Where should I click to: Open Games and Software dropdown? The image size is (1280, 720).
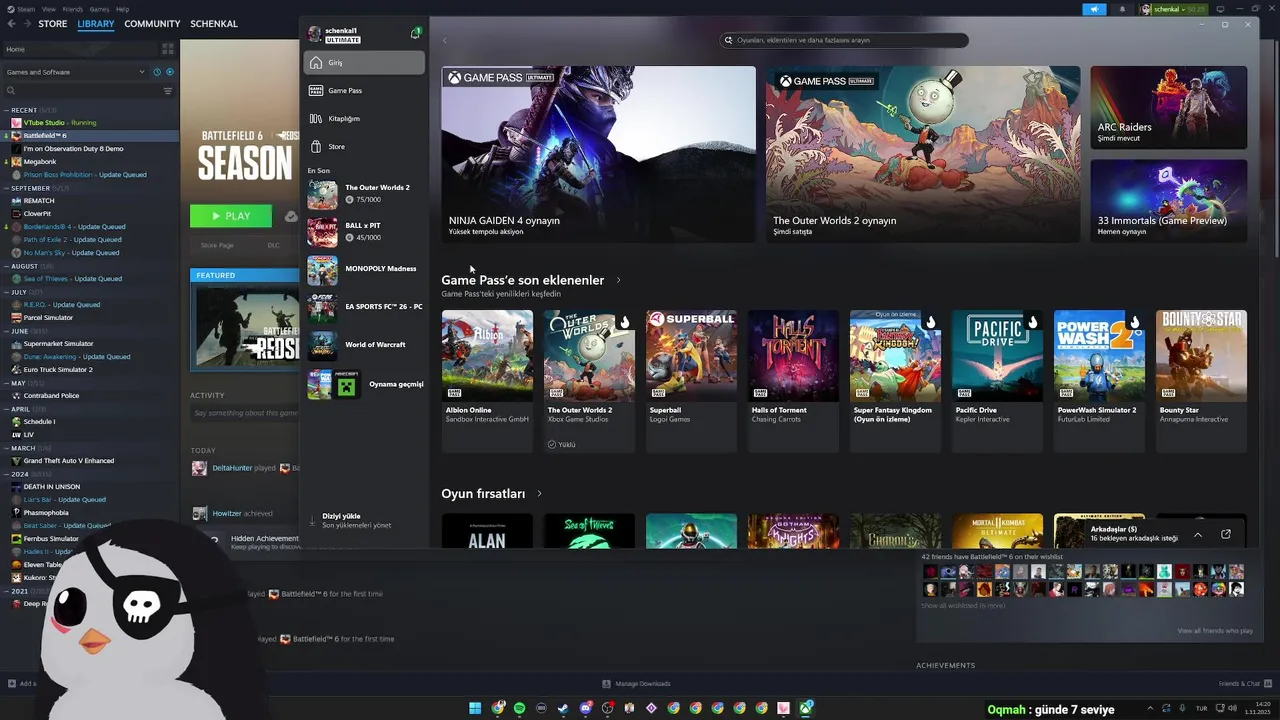click(x=76, y=72)
